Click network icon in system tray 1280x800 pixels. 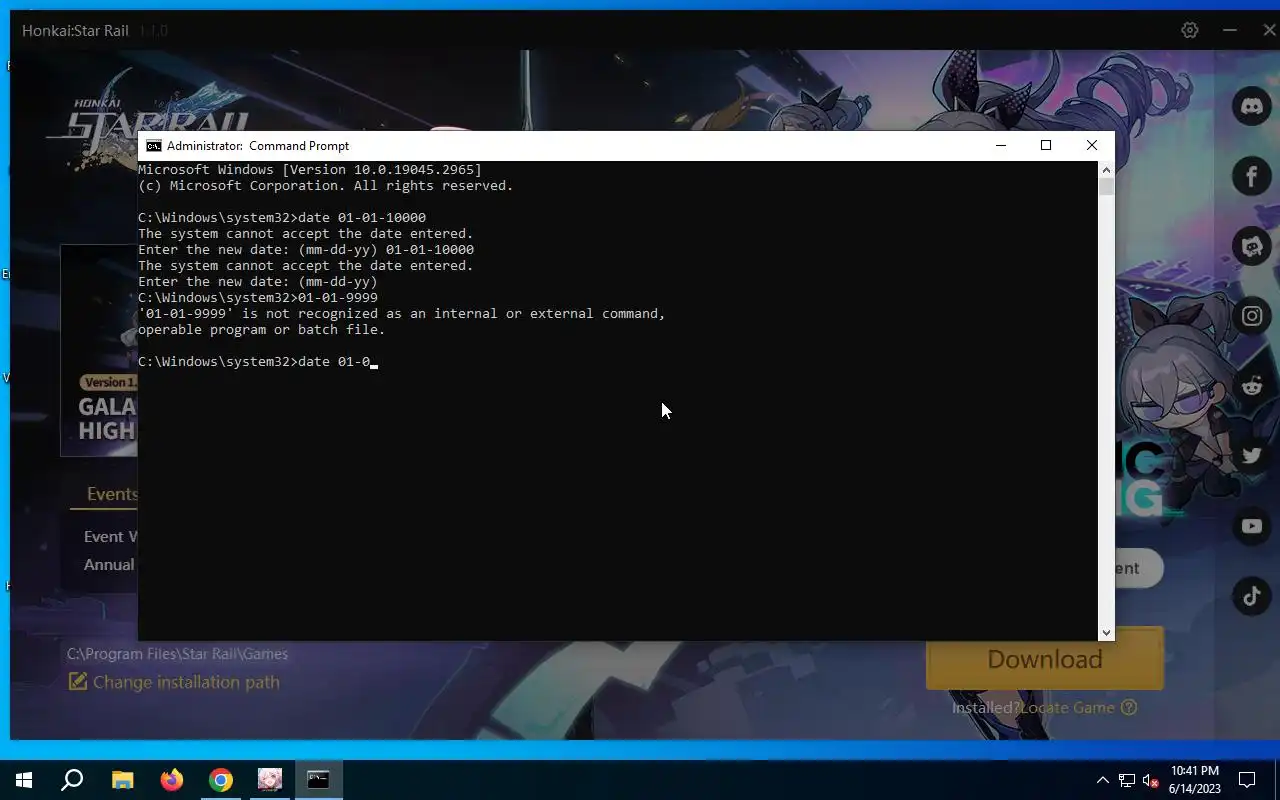pyautogui.click(x=1127, y=780)
